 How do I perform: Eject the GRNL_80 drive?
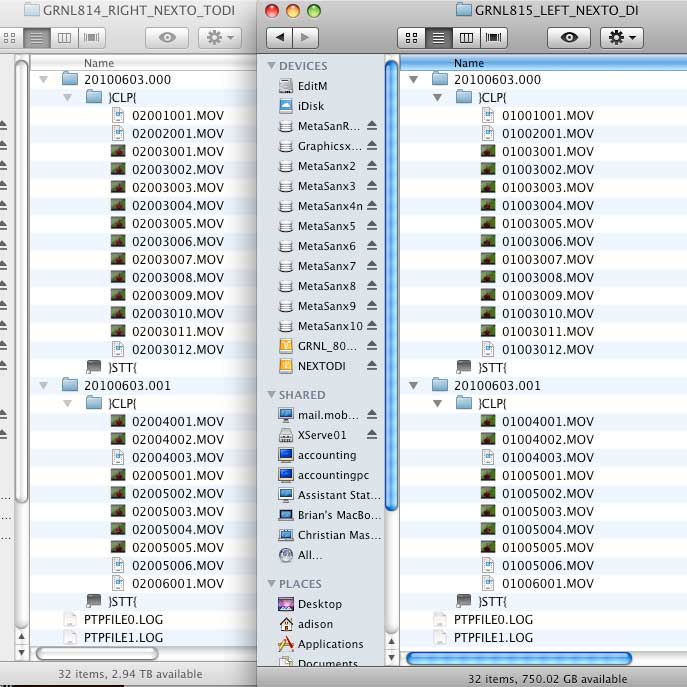372,346
